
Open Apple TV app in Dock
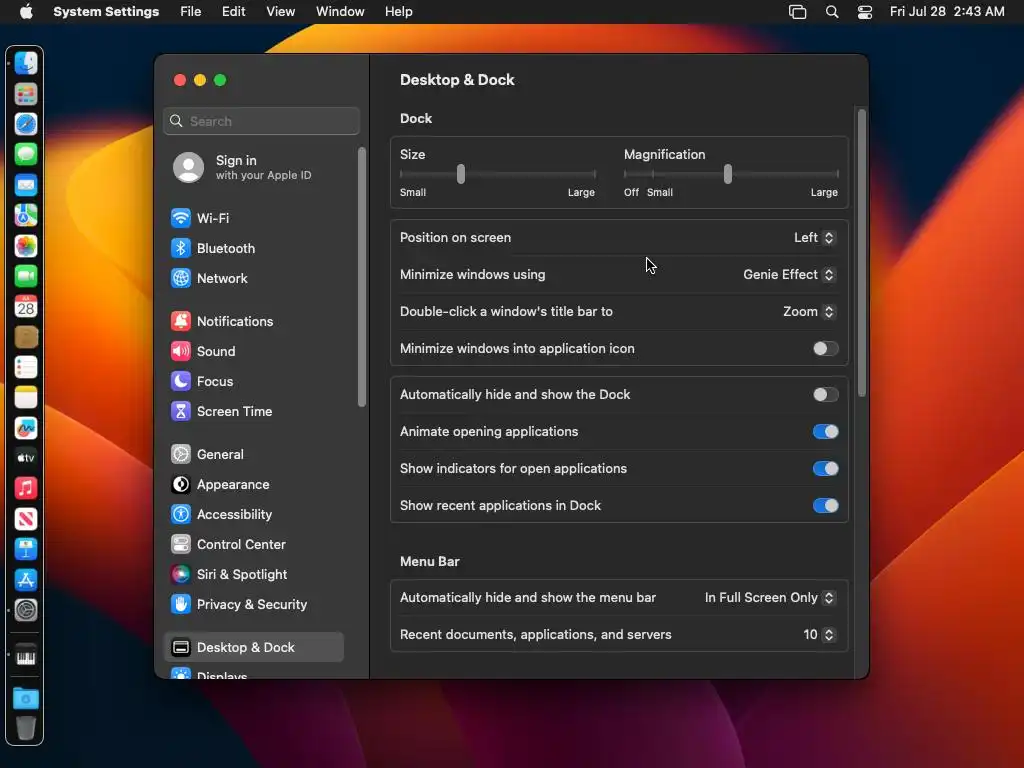point(26,458)
